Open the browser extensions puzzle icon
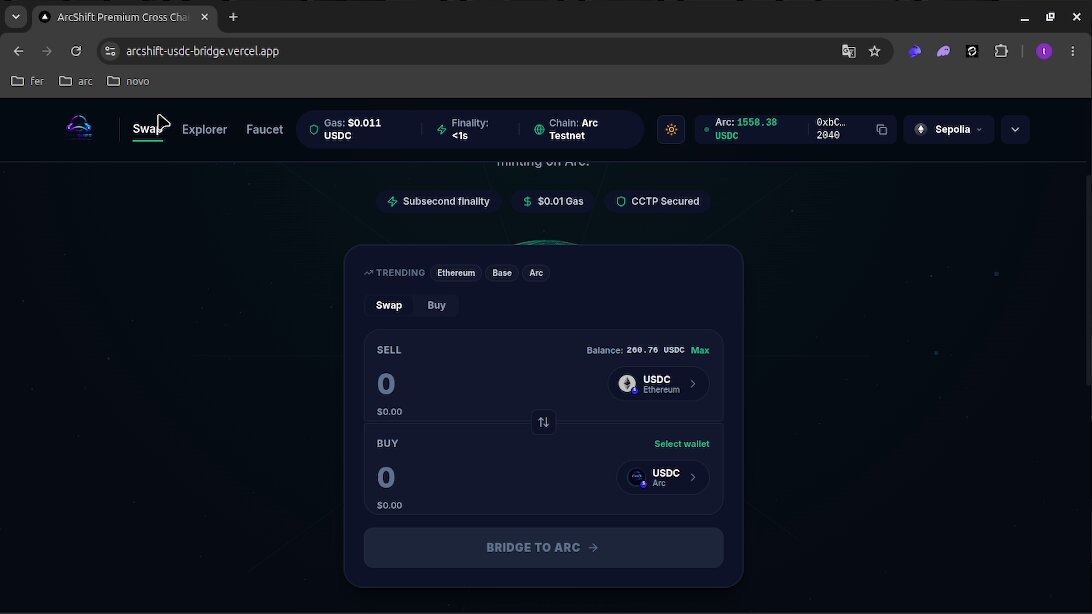This screenshot has height=614, width=1092. tap(1001, 51)
